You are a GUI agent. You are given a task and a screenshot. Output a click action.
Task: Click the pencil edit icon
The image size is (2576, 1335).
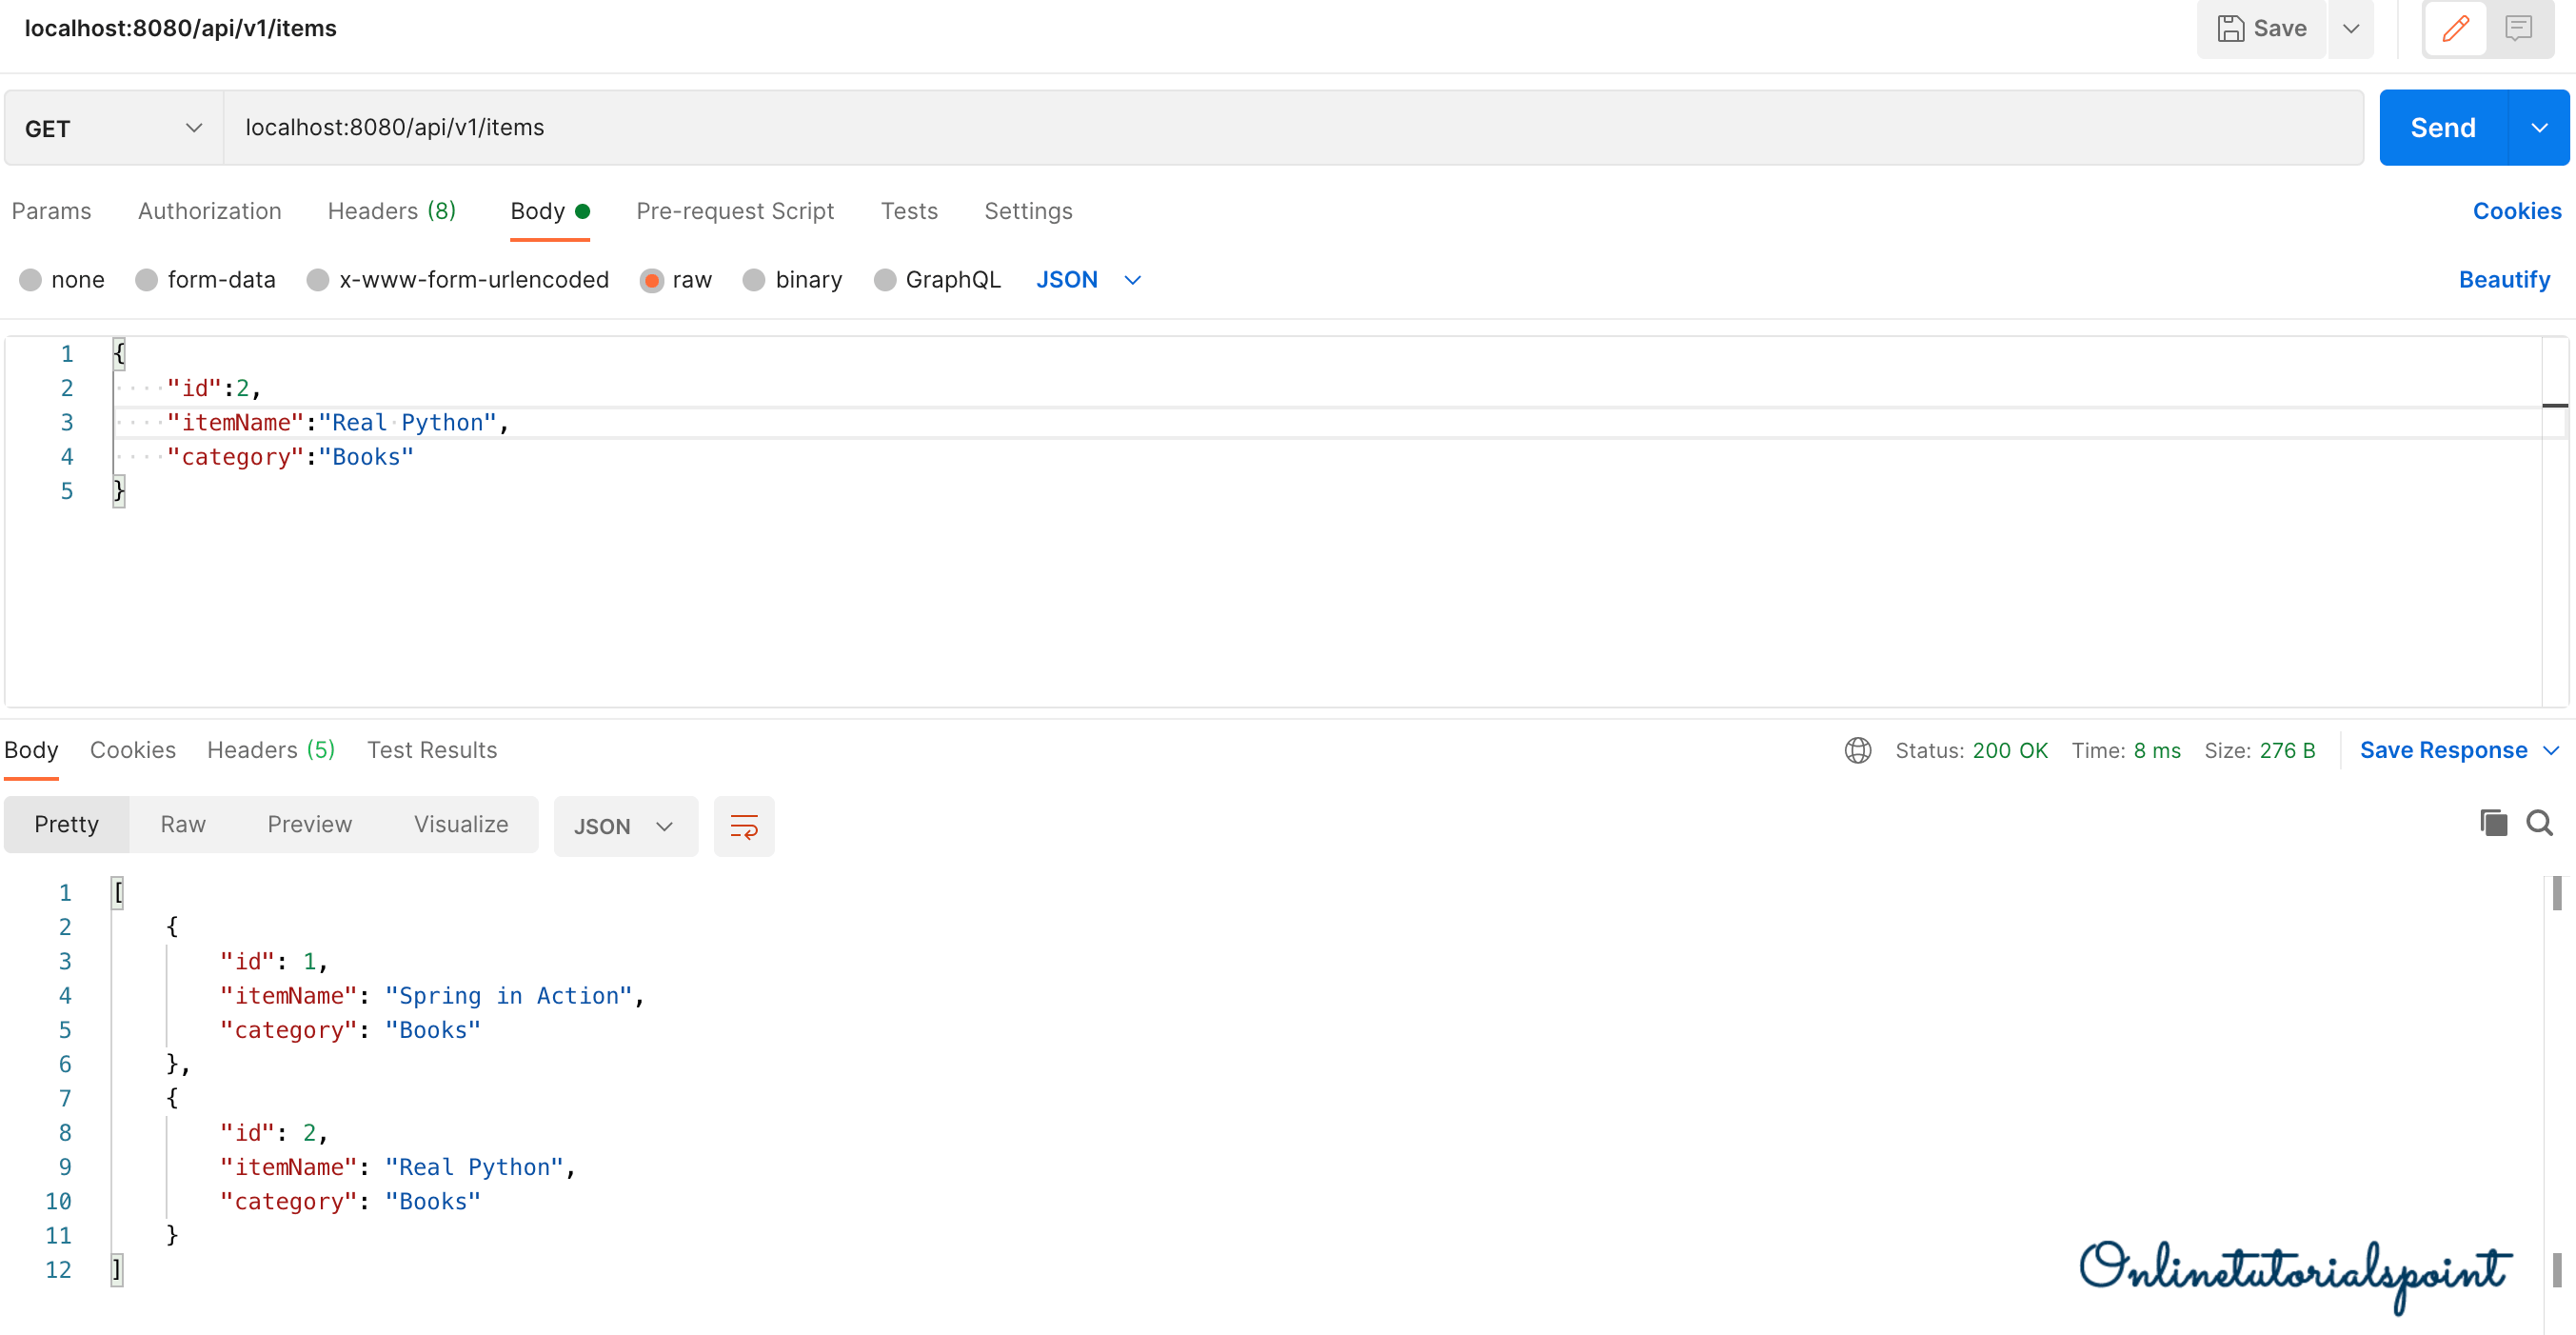coord(2455,28)
